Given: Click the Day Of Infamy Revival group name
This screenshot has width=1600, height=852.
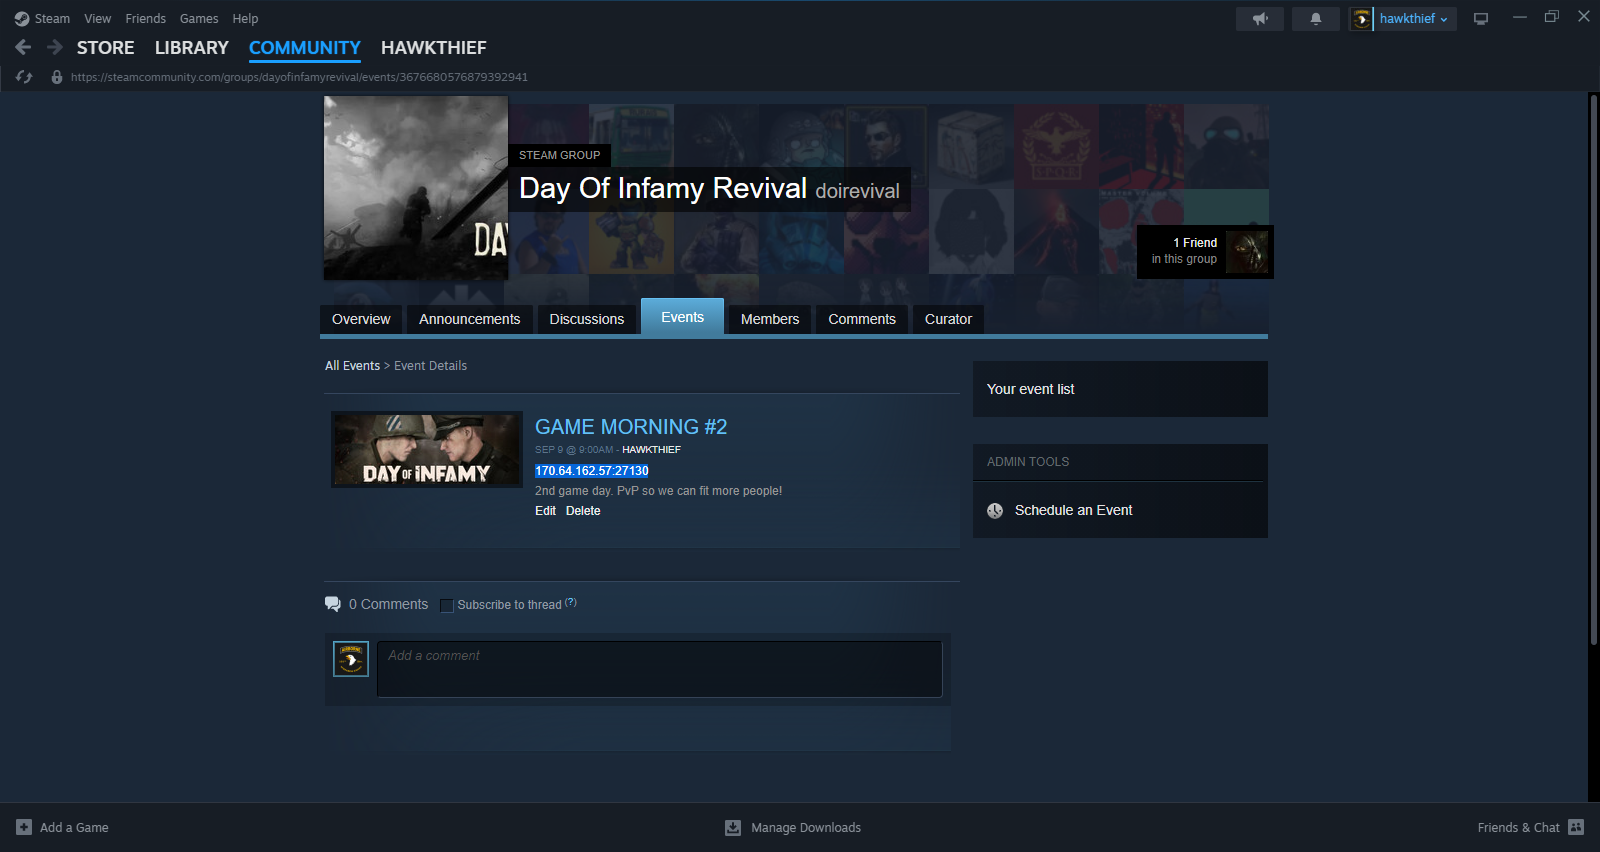Looking at the screenshot, I should (x=663, y=188).
